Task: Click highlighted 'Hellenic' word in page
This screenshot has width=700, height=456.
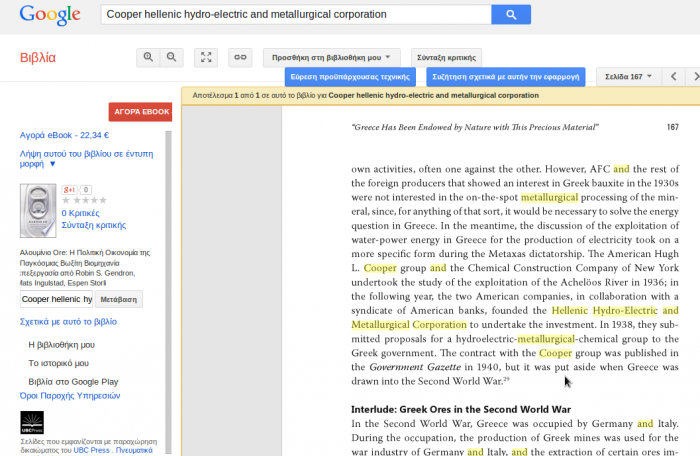Action: click(570, 310)
